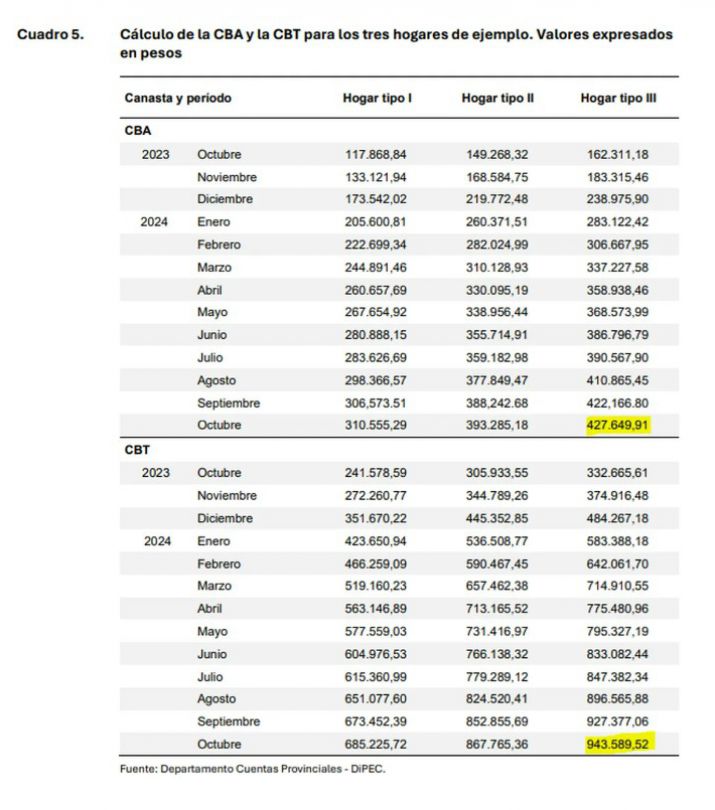Click the Cuadro 5. caption label
The image size is (715, 810).
click(50, 35)
